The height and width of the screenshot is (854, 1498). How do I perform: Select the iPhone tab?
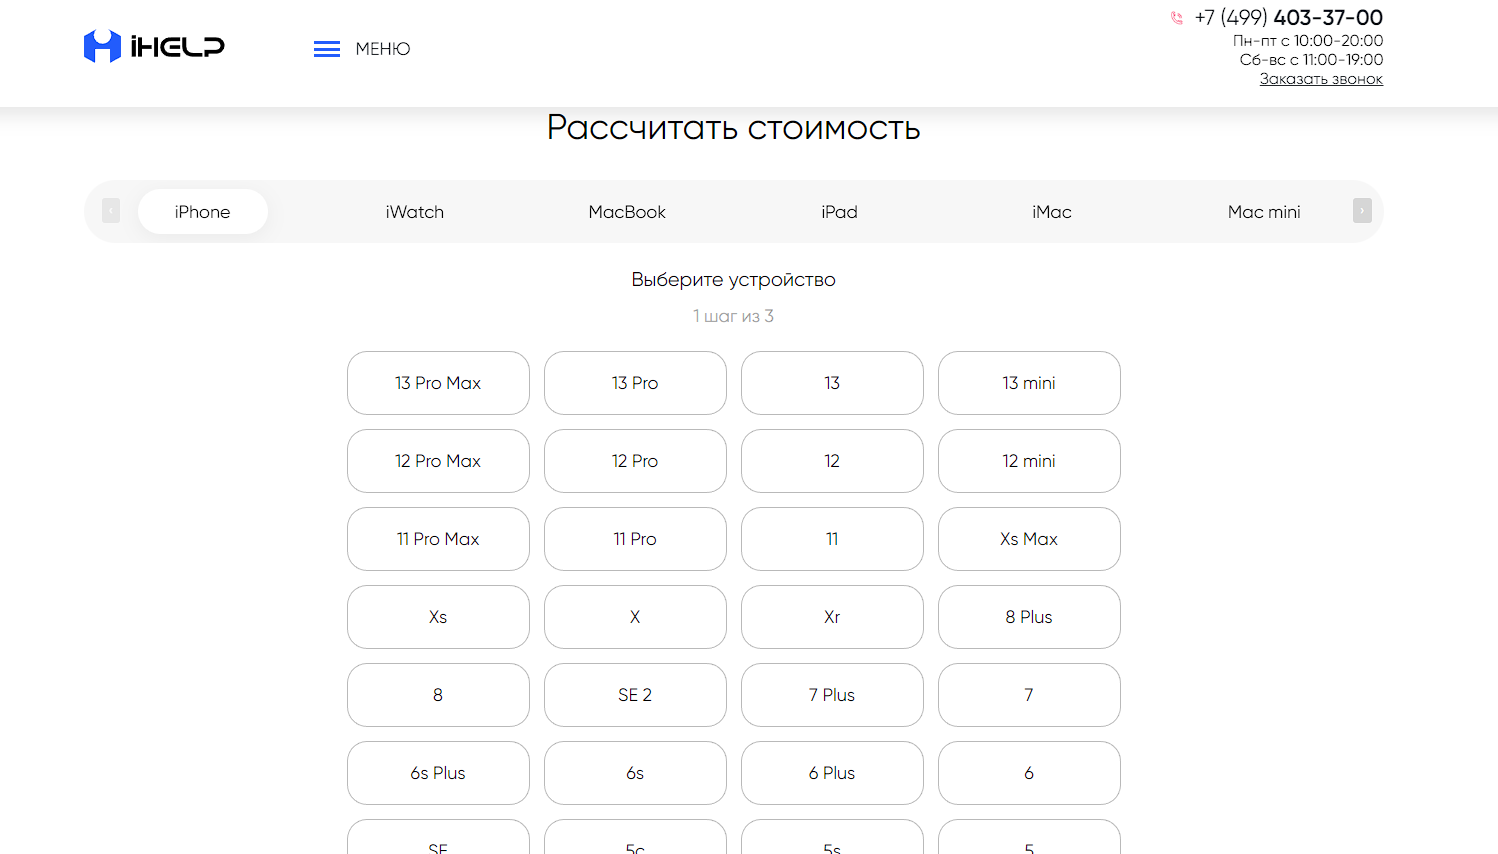(x=203, y=212)
